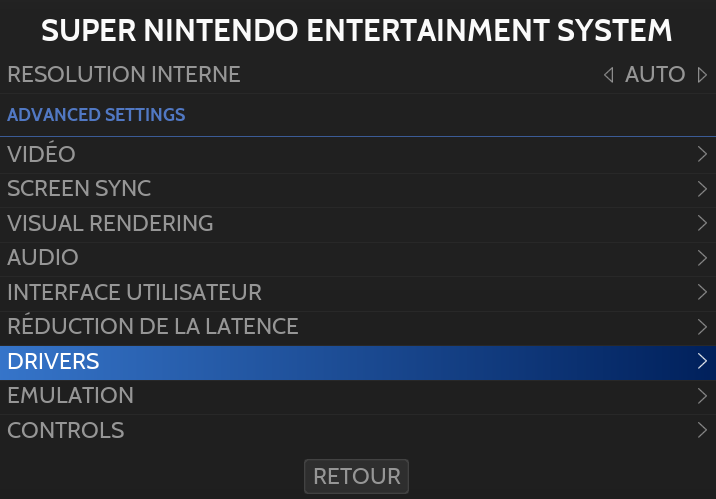
Task: Select the Résolution Interne row
Action: pos(124,75)
